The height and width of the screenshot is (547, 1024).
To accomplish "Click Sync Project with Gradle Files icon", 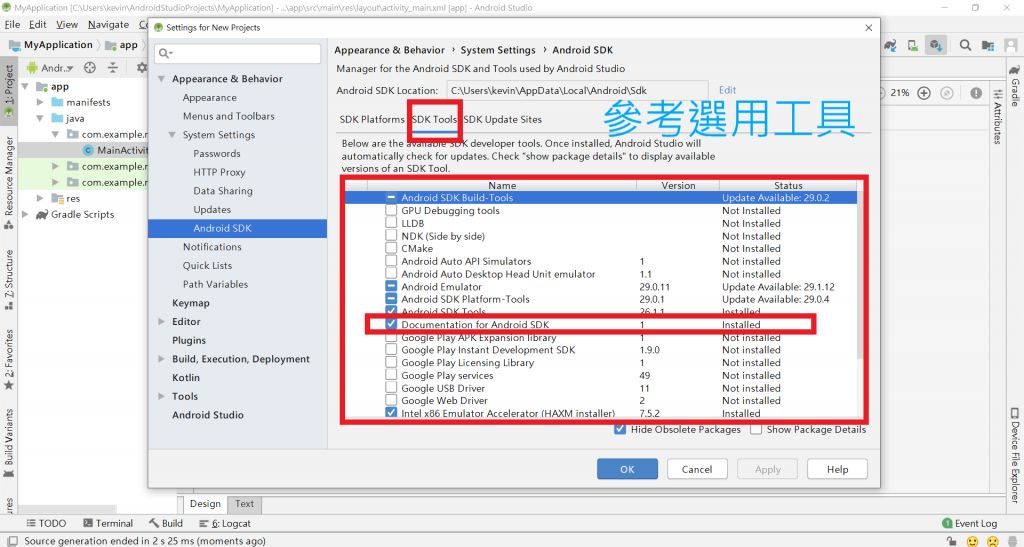I will pyautogui.click(x=890, y=45).
